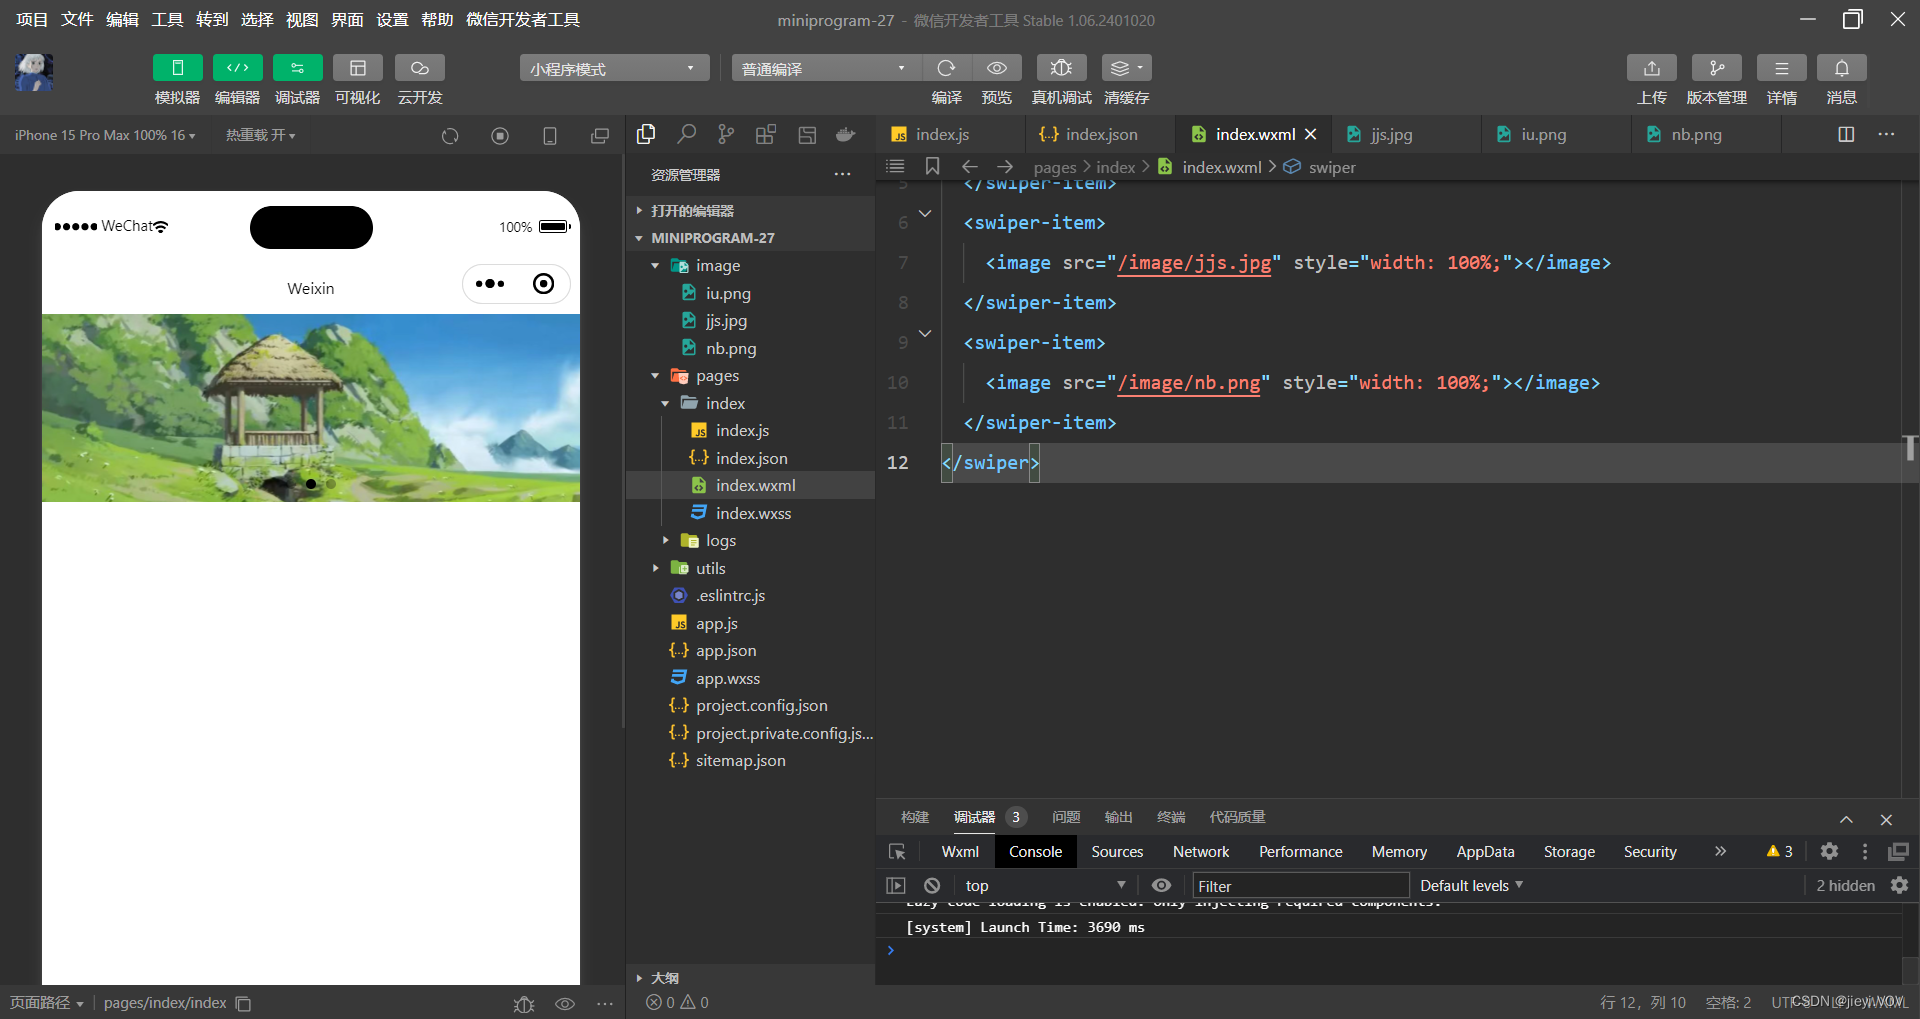
Task: Toggle console live expression eye icon
Action: [1161, 885]
